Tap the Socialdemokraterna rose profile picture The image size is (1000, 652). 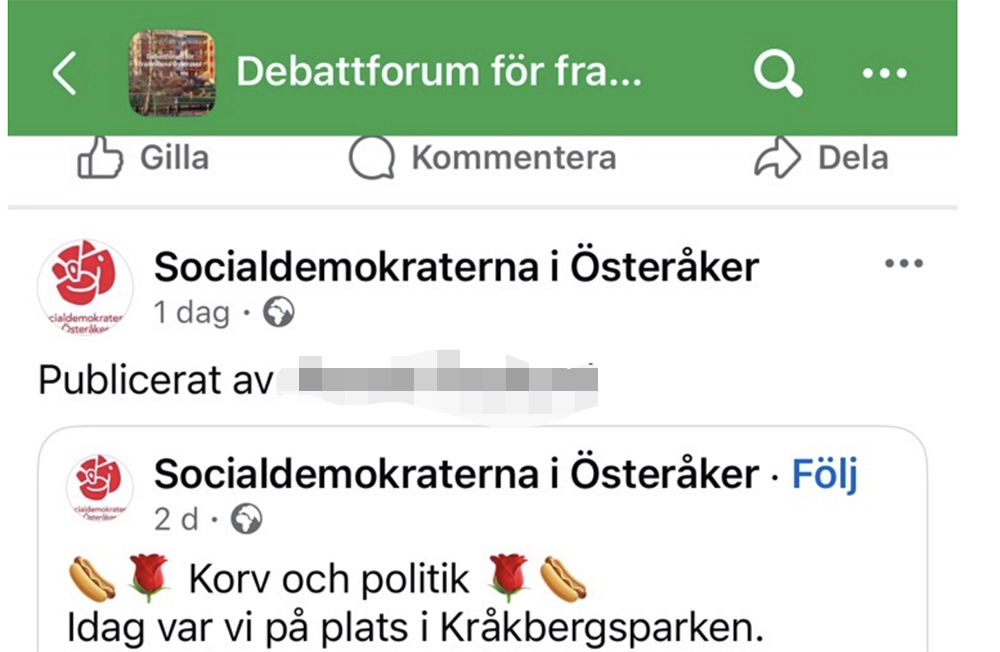tap(85, 287)
